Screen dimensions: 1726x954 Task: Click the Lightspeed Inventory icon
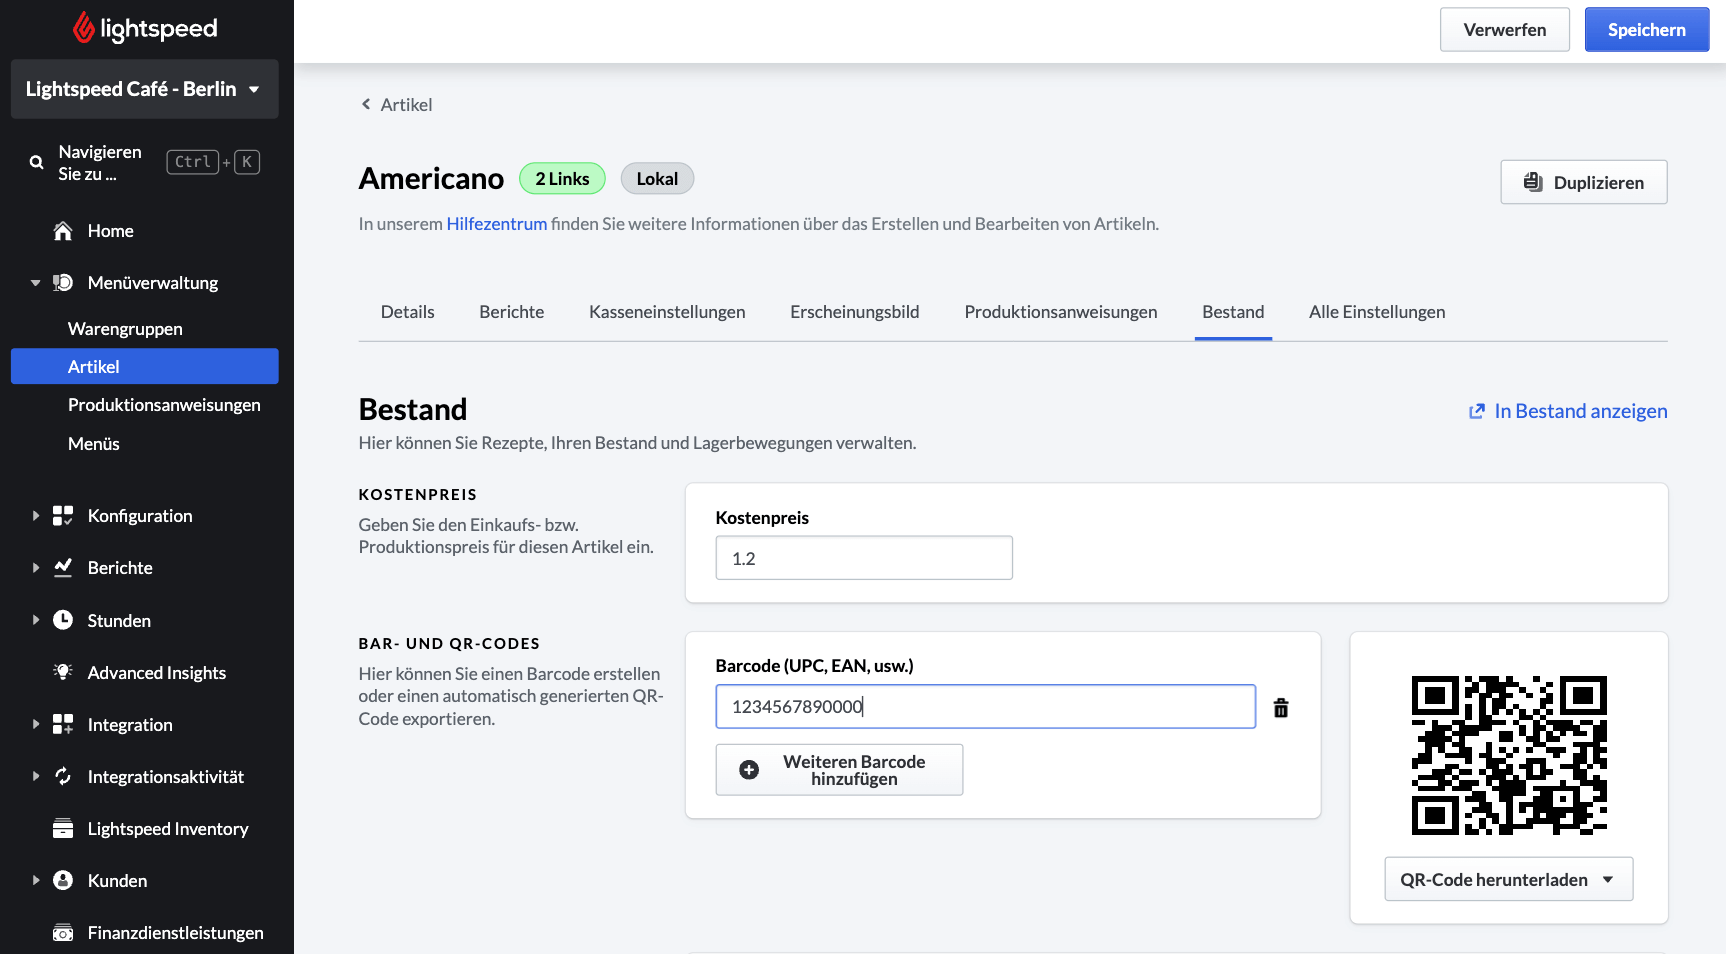tap(63, 828)
